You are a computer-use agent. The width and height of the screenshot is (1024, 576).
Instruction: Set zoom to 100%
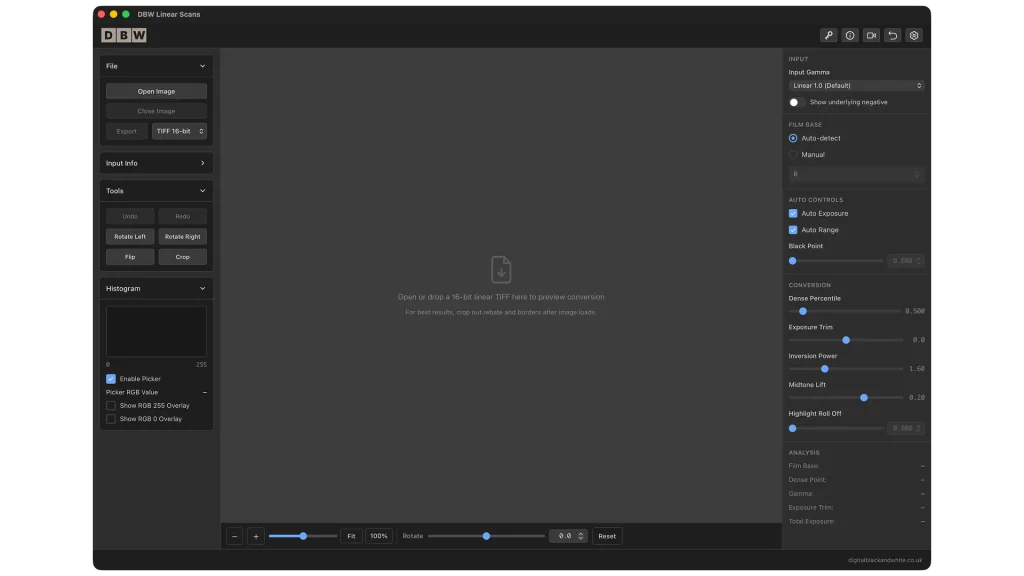[x=379, y=536]
